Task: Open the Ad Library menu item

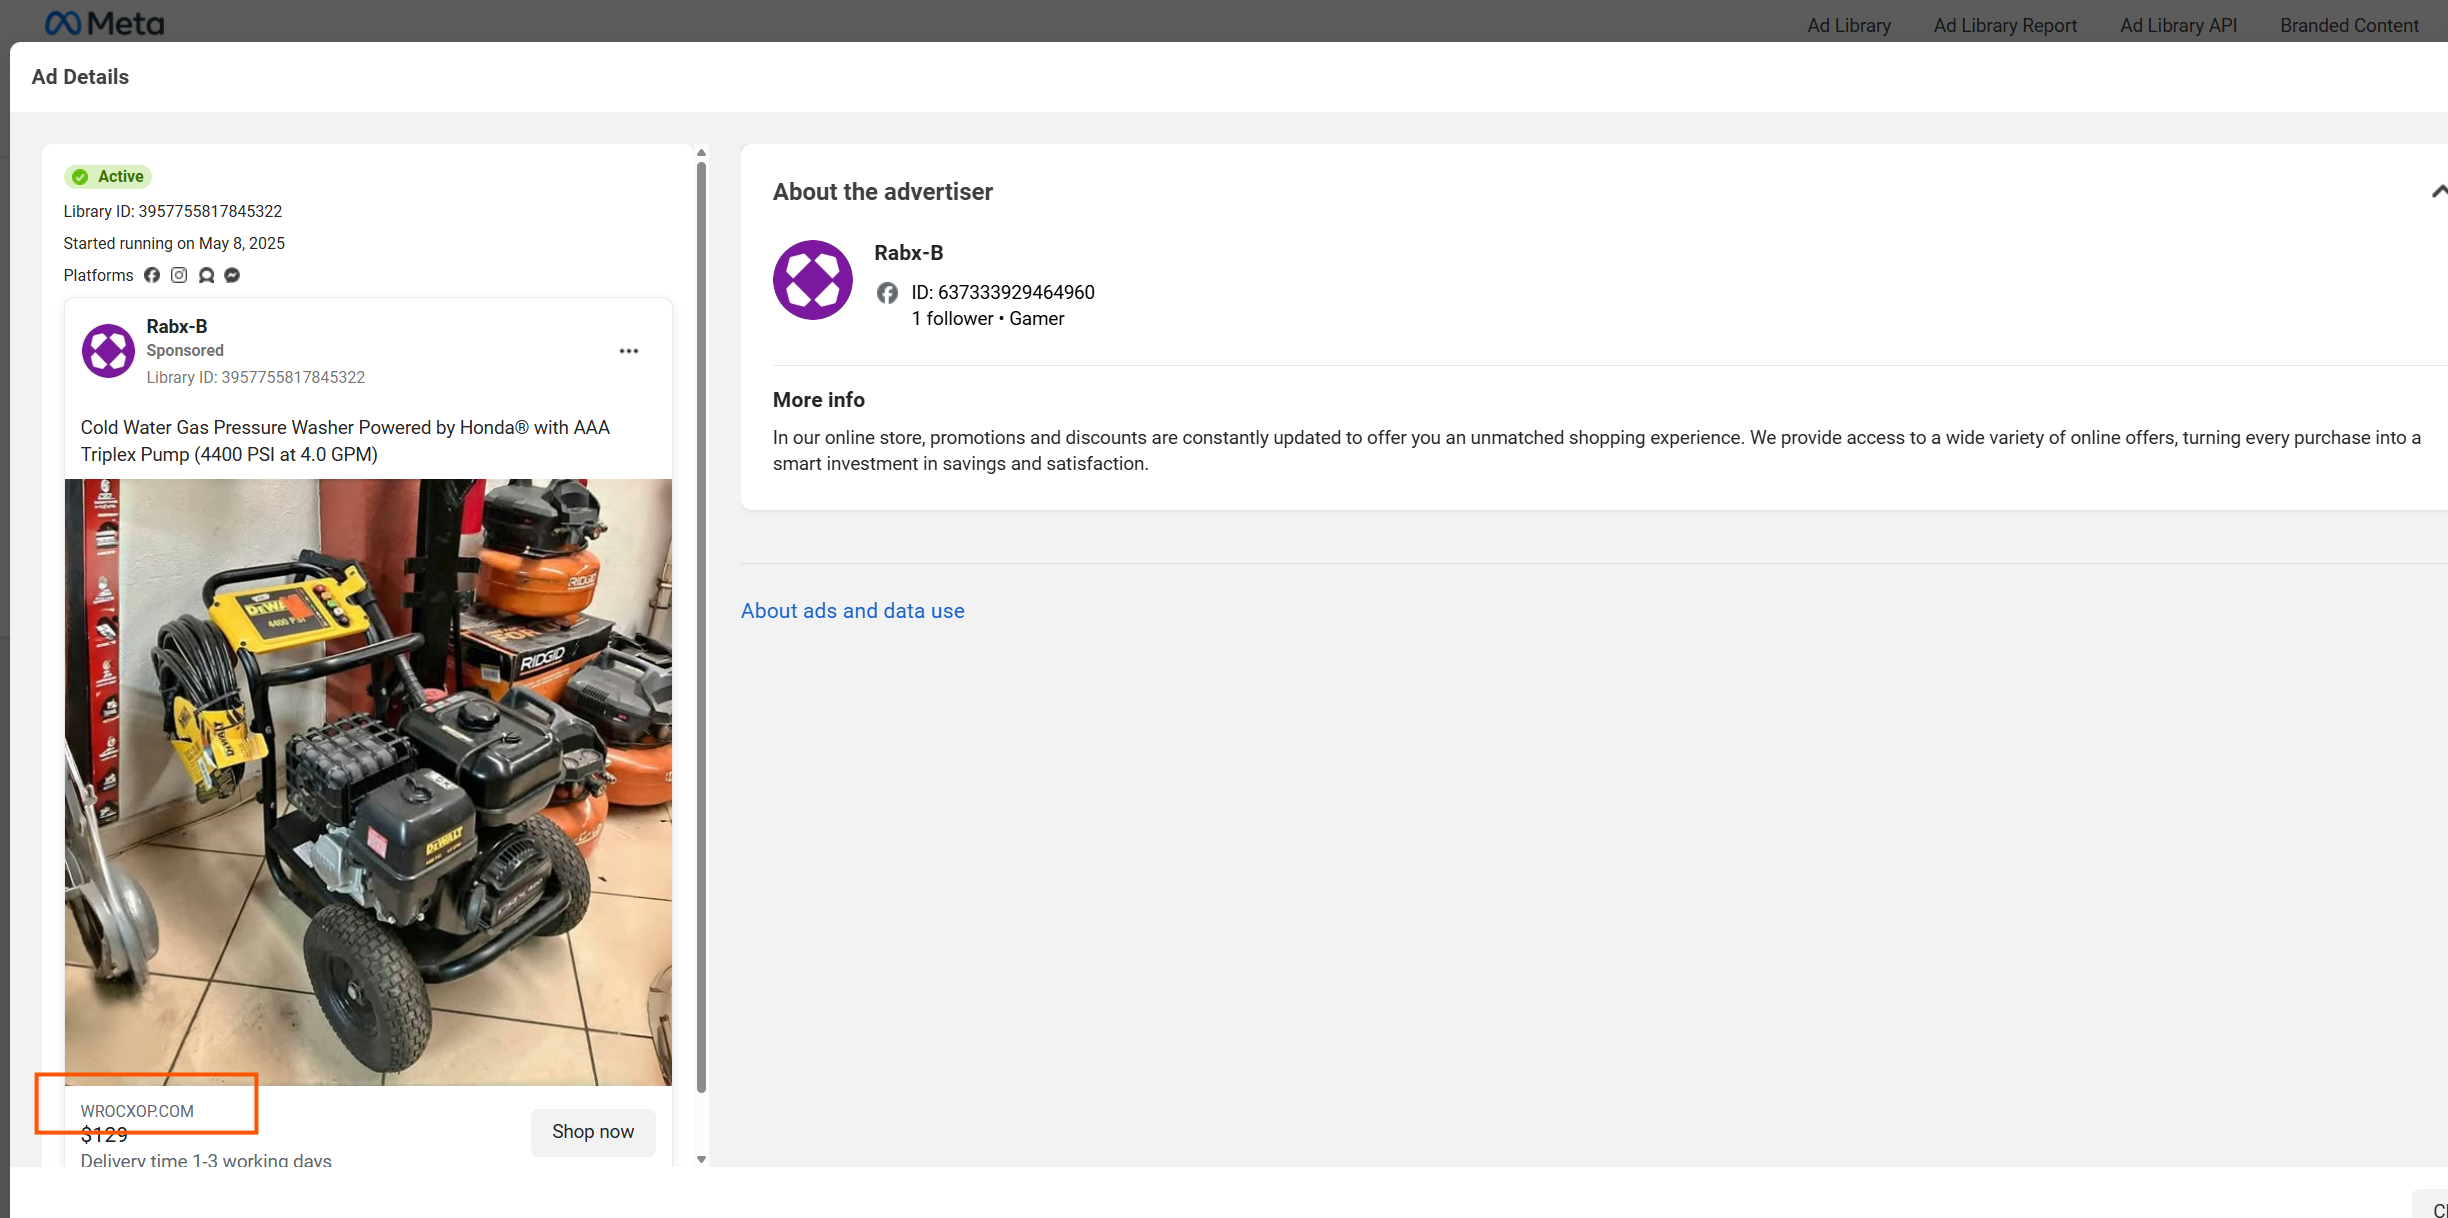Action: point(1849,25)
